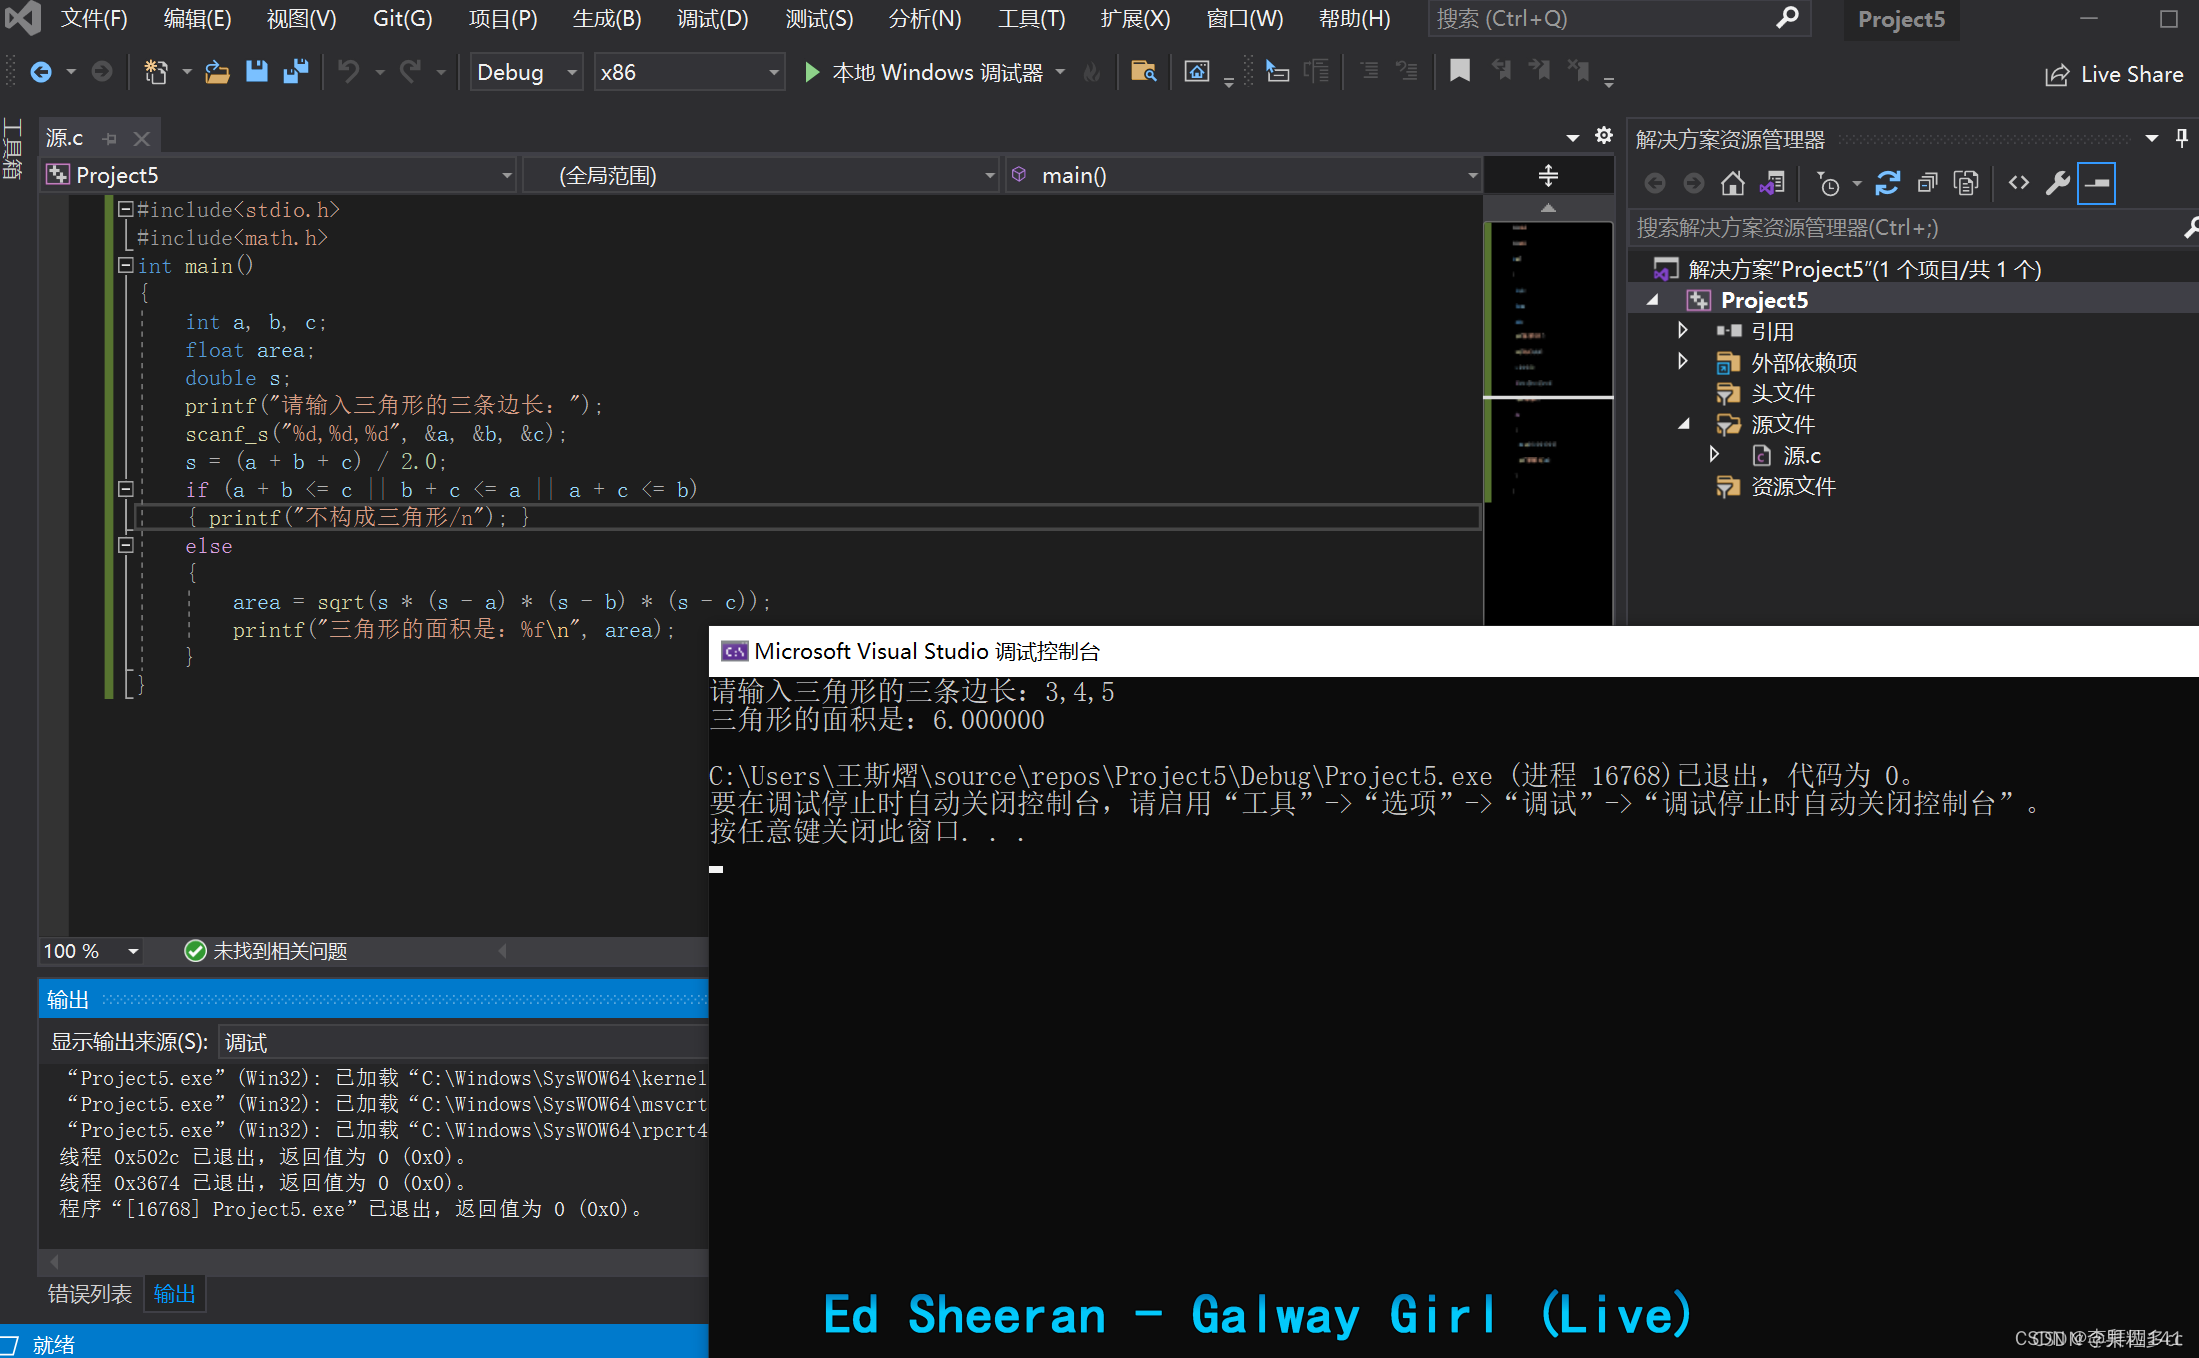Image resolution: width=2199 pixels, height=1358 pixels.
Task: Open the 100 % zoom dropdown
Action: pos(90,951)
